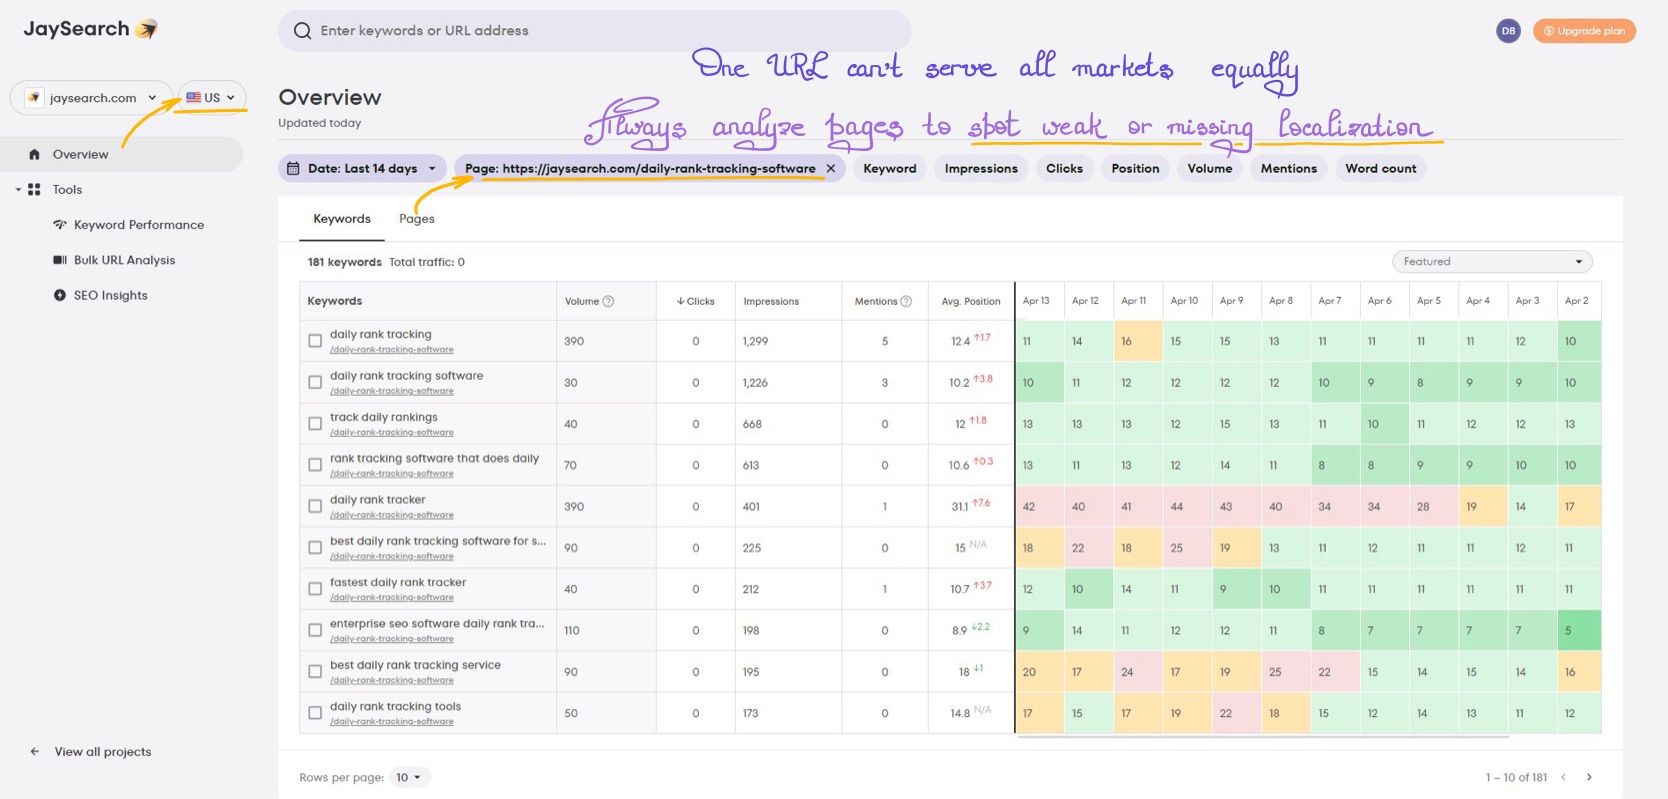
Task: Remove the Page URL filter
Action: [x=831, y=168]
